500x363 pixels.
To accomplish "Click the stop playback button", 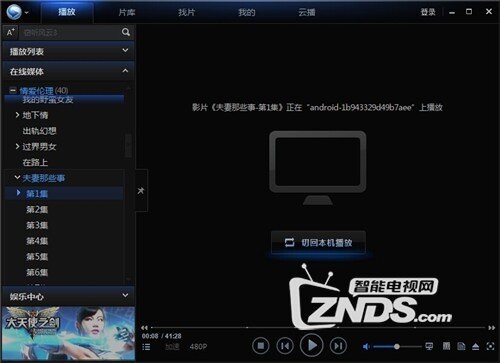I will pyautogui.click(x=261, y=346).
